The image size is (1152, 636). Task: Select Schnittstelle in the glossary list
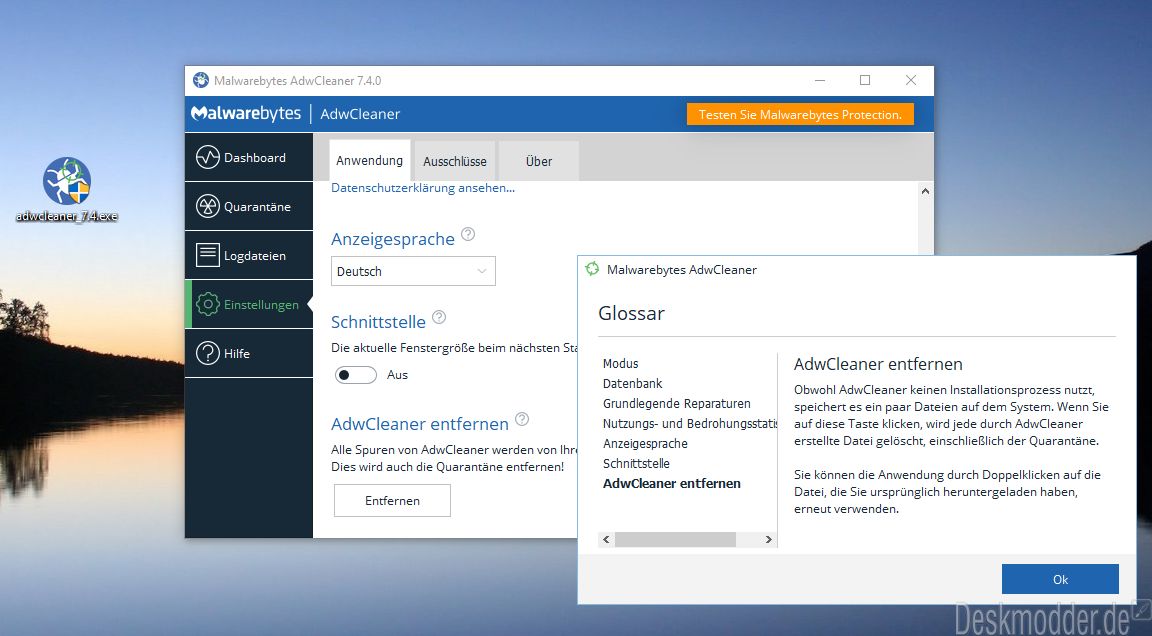pos(636,463)
